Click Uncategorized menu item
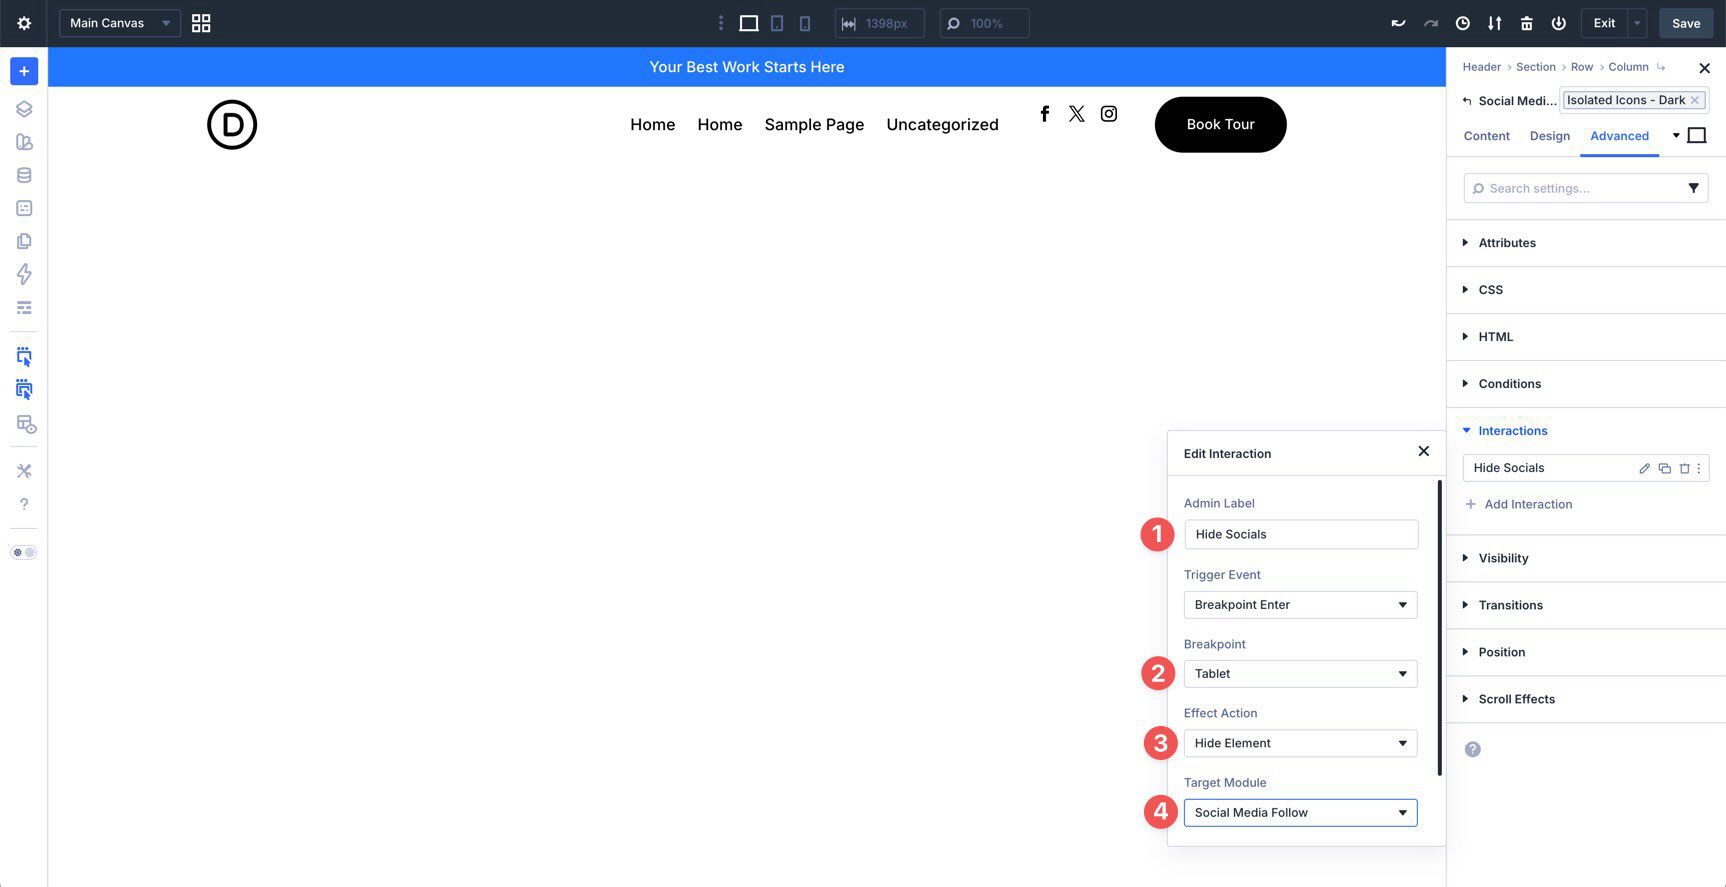The width and height of the screenshot is (1726, 887). (x=942, y=125)
